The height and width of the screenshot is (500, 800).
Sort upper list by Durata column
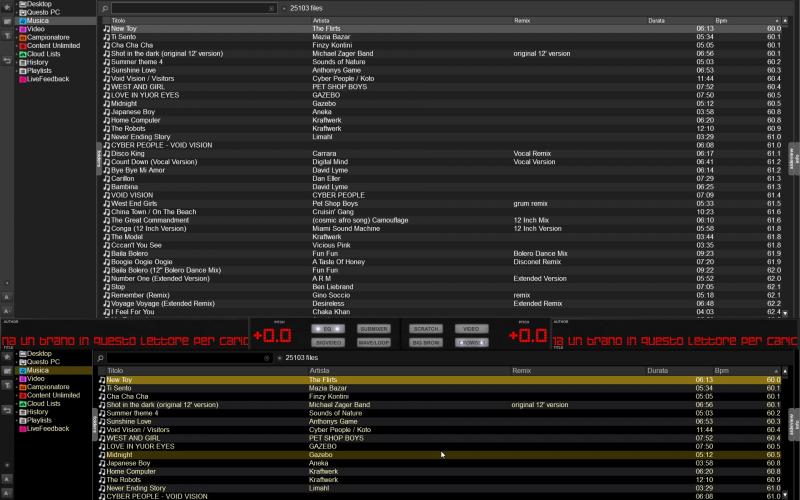tap(656, 20)
